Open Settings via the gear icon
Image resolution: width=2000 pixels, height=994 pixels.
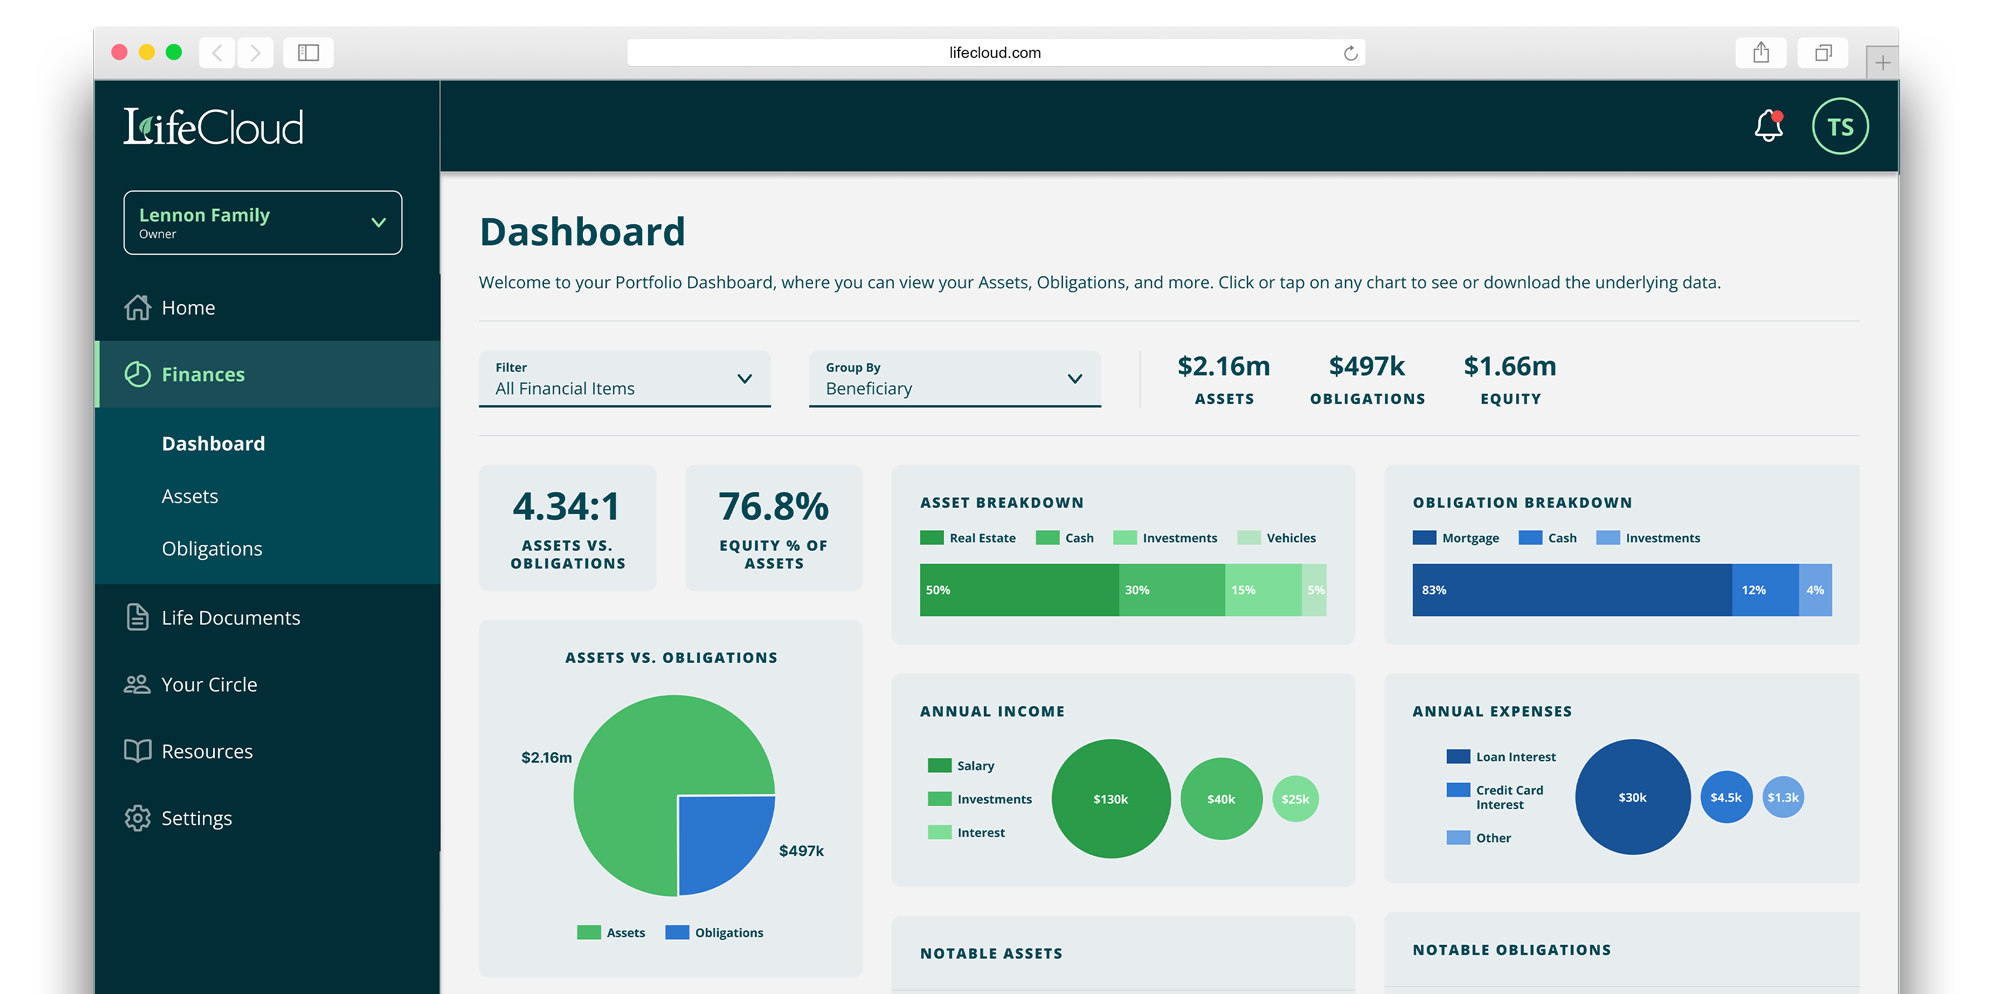(x=137, y=818)
